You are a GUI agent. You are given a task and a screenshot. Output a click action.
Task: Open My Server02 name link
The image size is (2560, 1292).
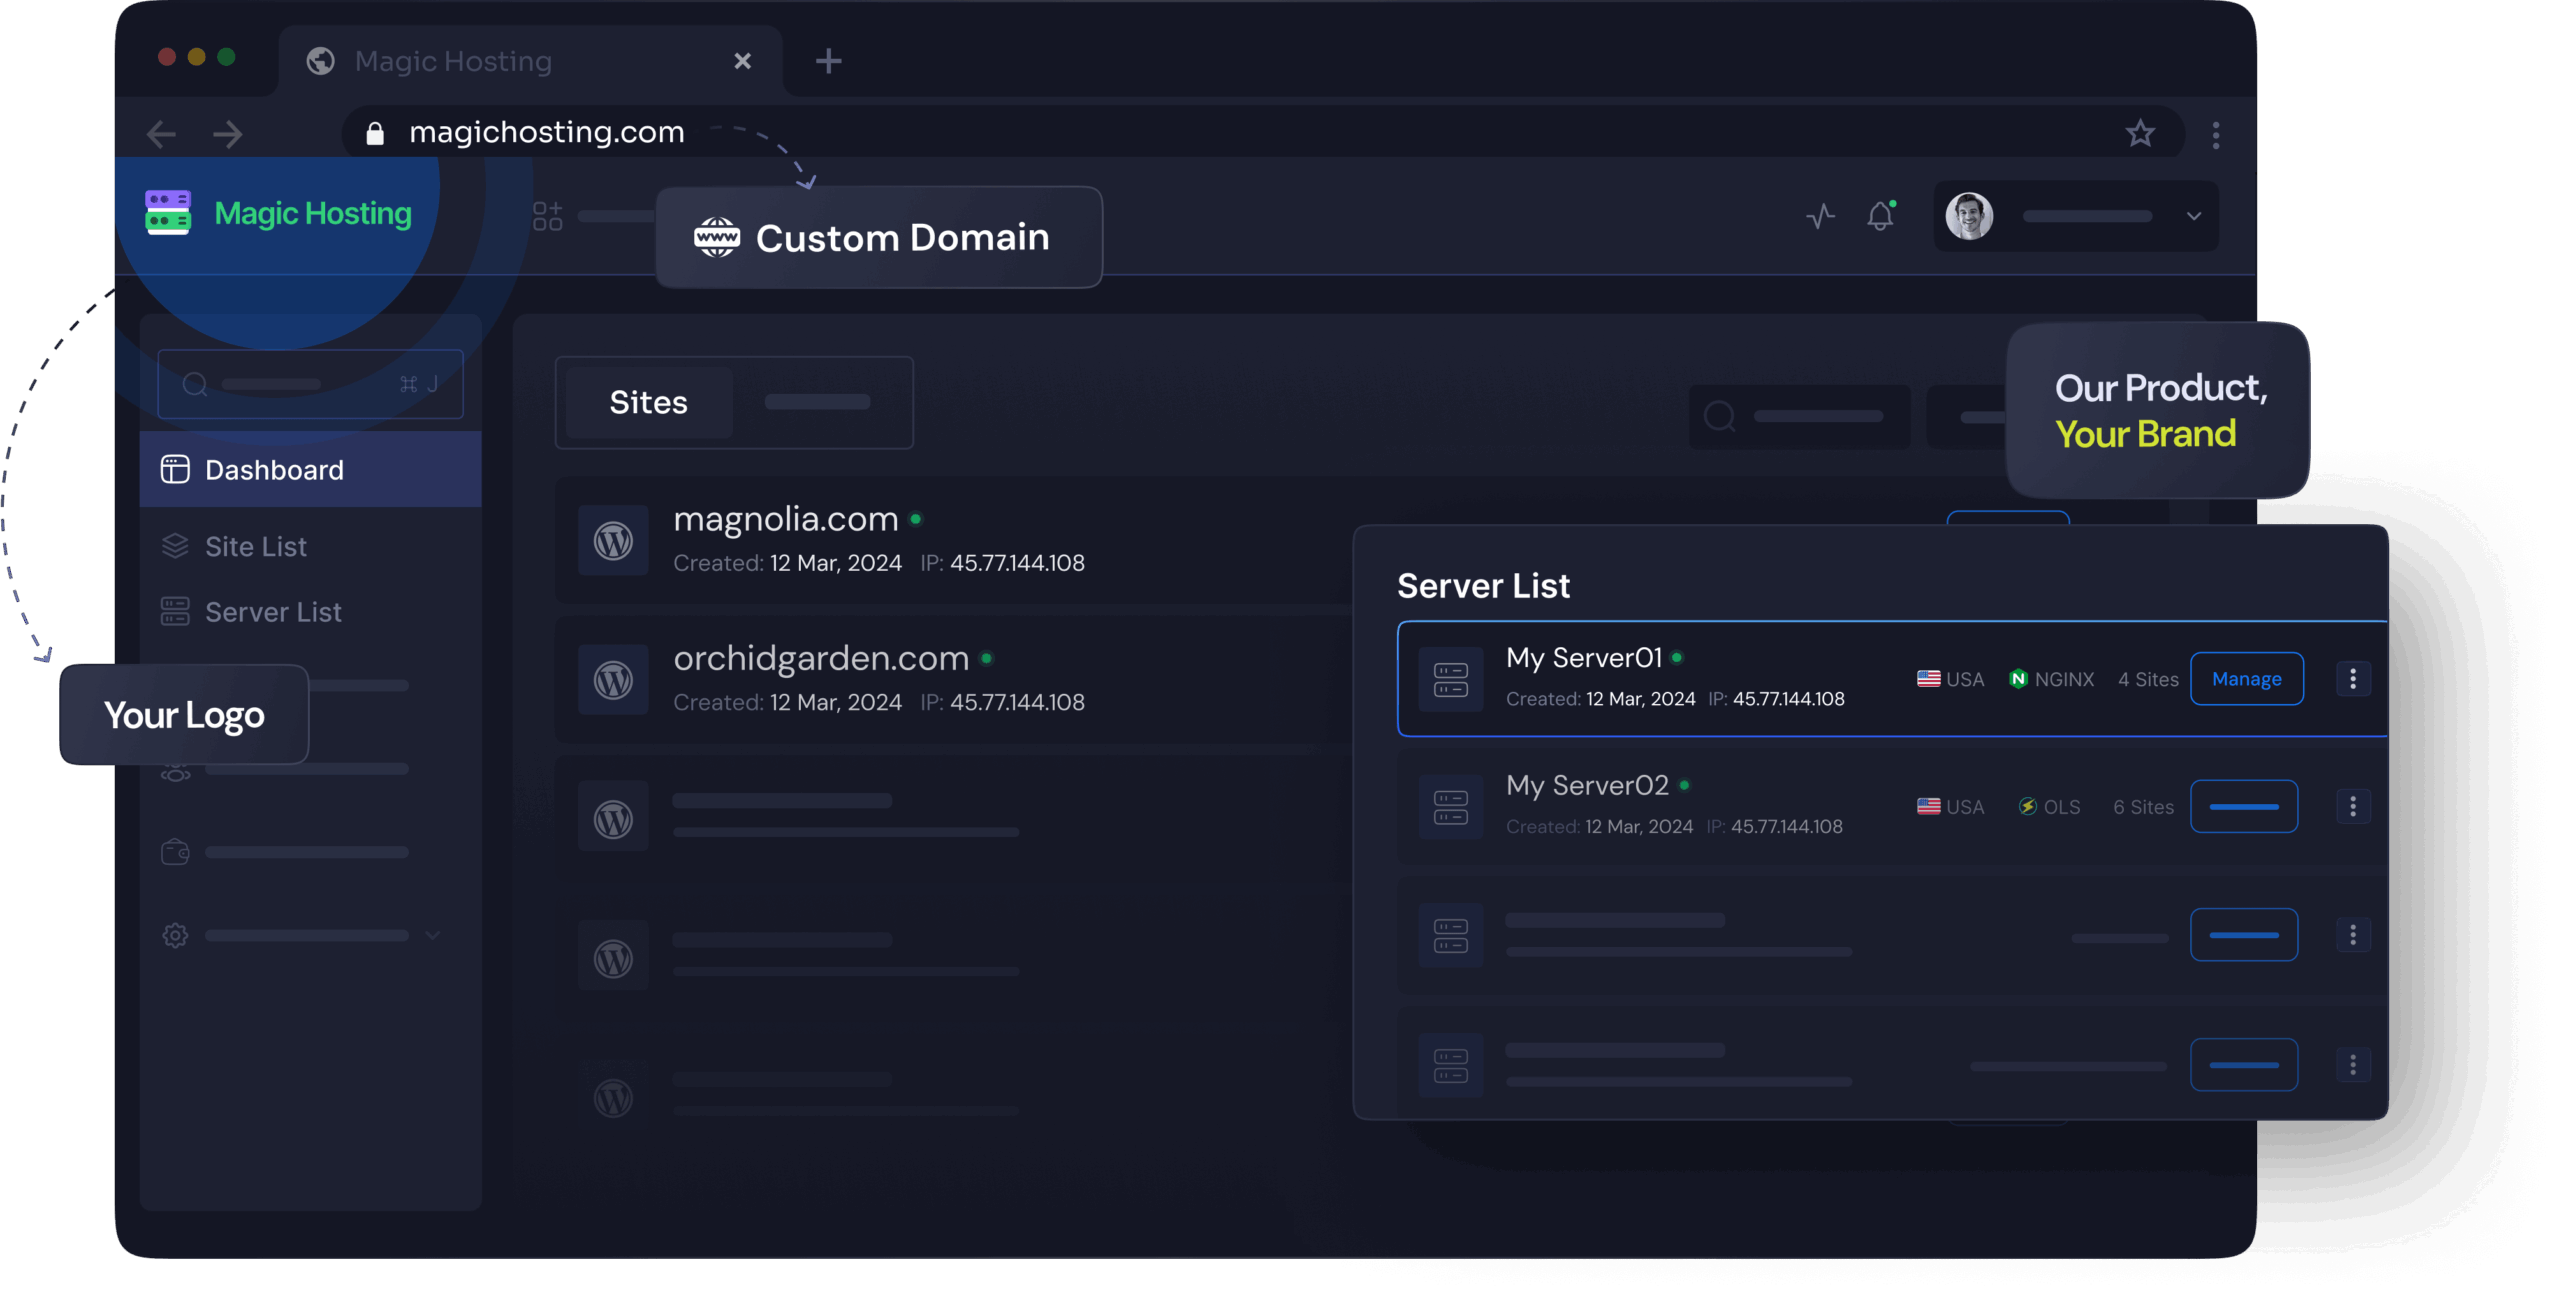click(x=1587, y=785)
